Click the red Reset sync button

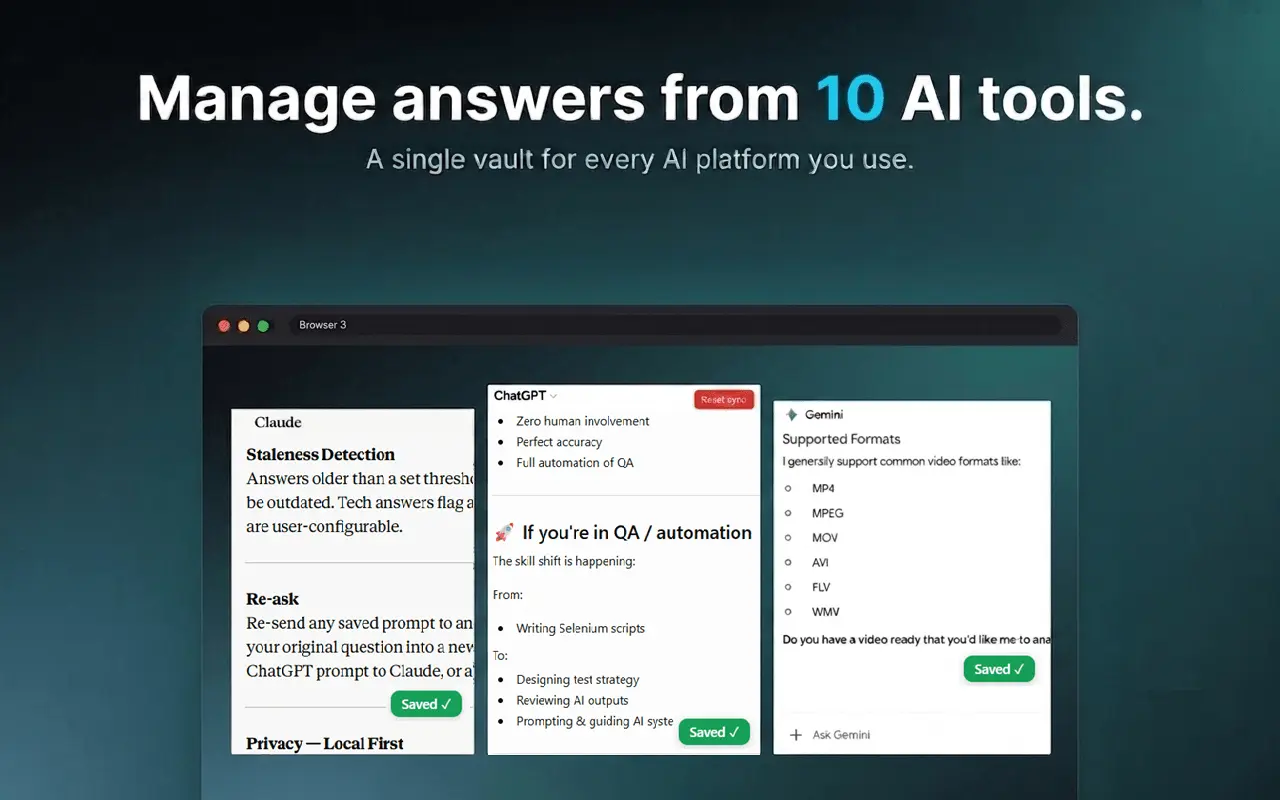[x=723, y=400]
